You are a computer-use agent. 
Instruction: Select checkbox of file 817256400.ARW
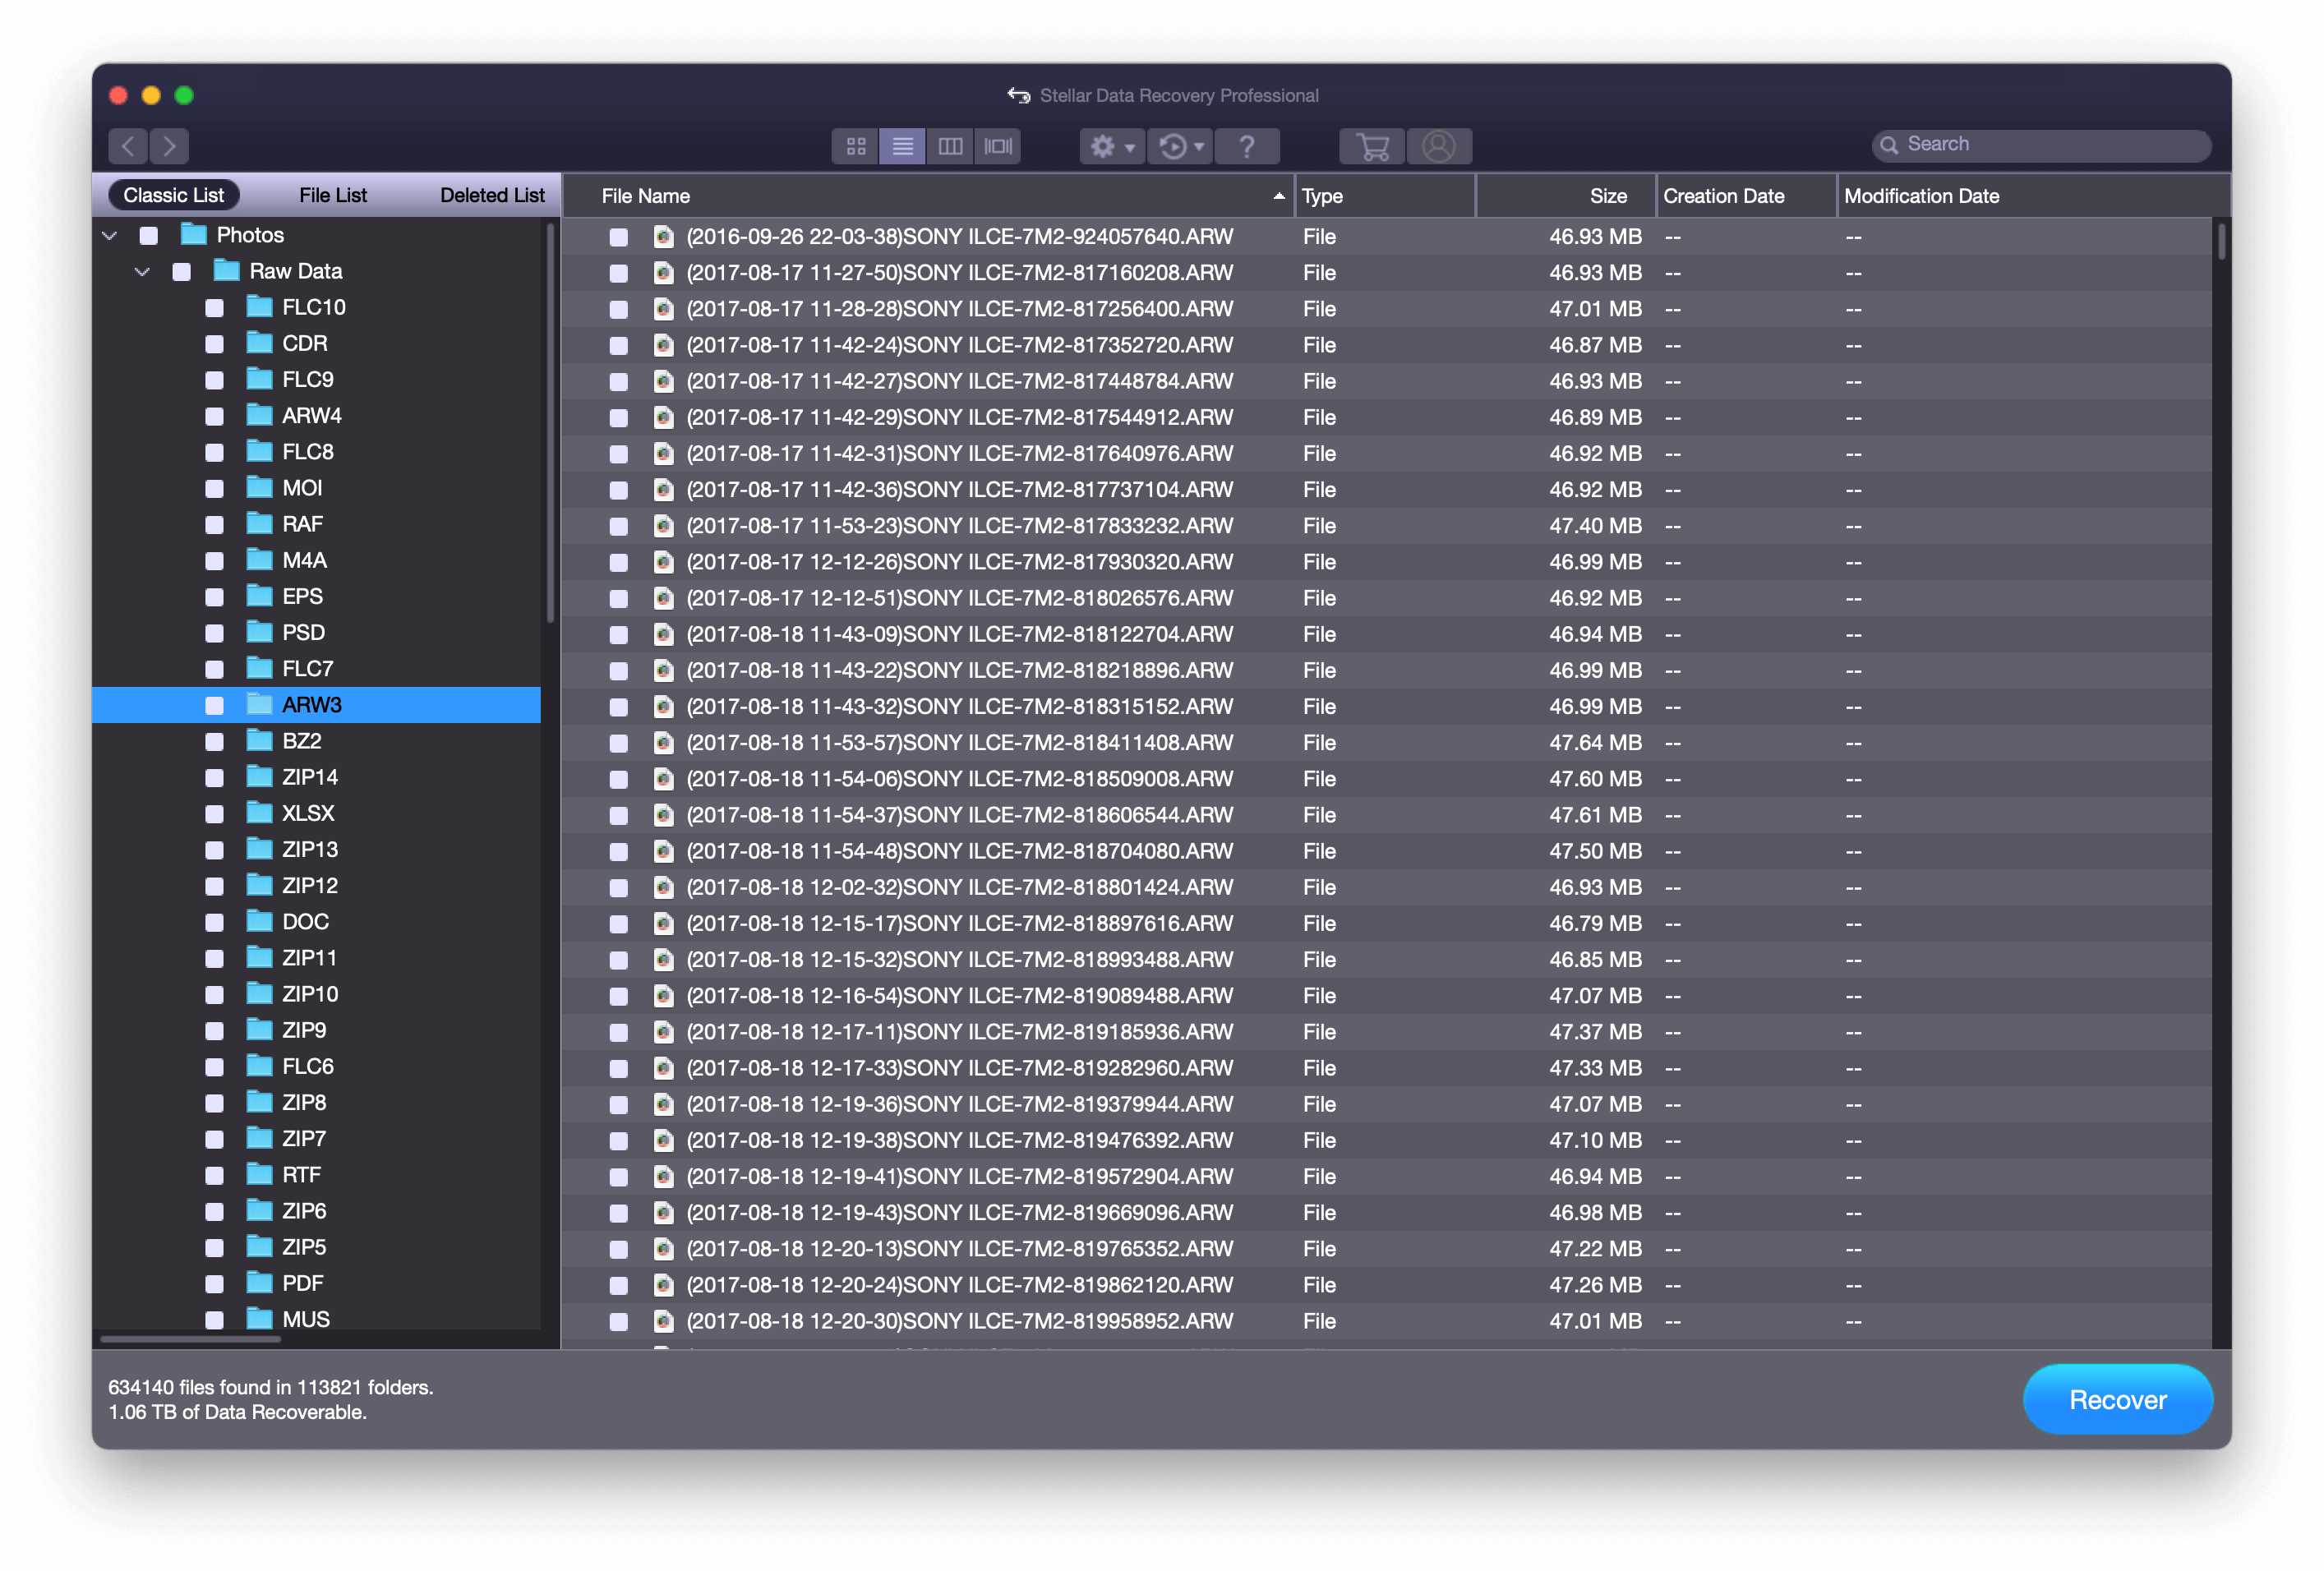click(x=619, y=310)
